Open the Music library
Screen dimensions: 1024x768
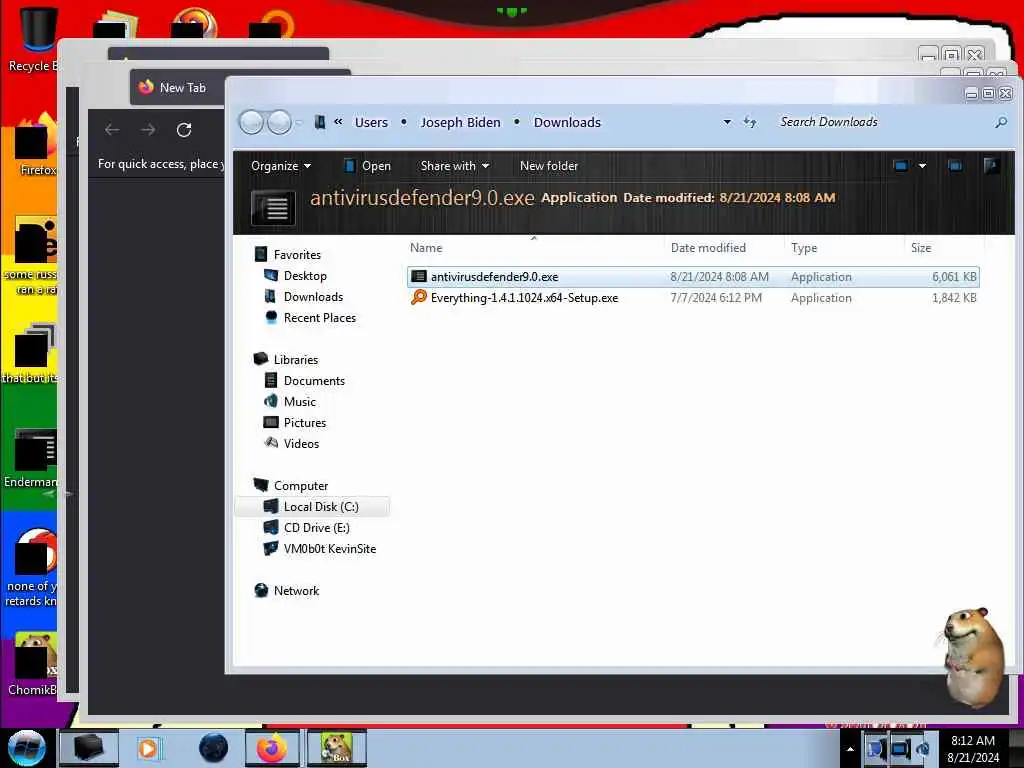click(300, 402)
